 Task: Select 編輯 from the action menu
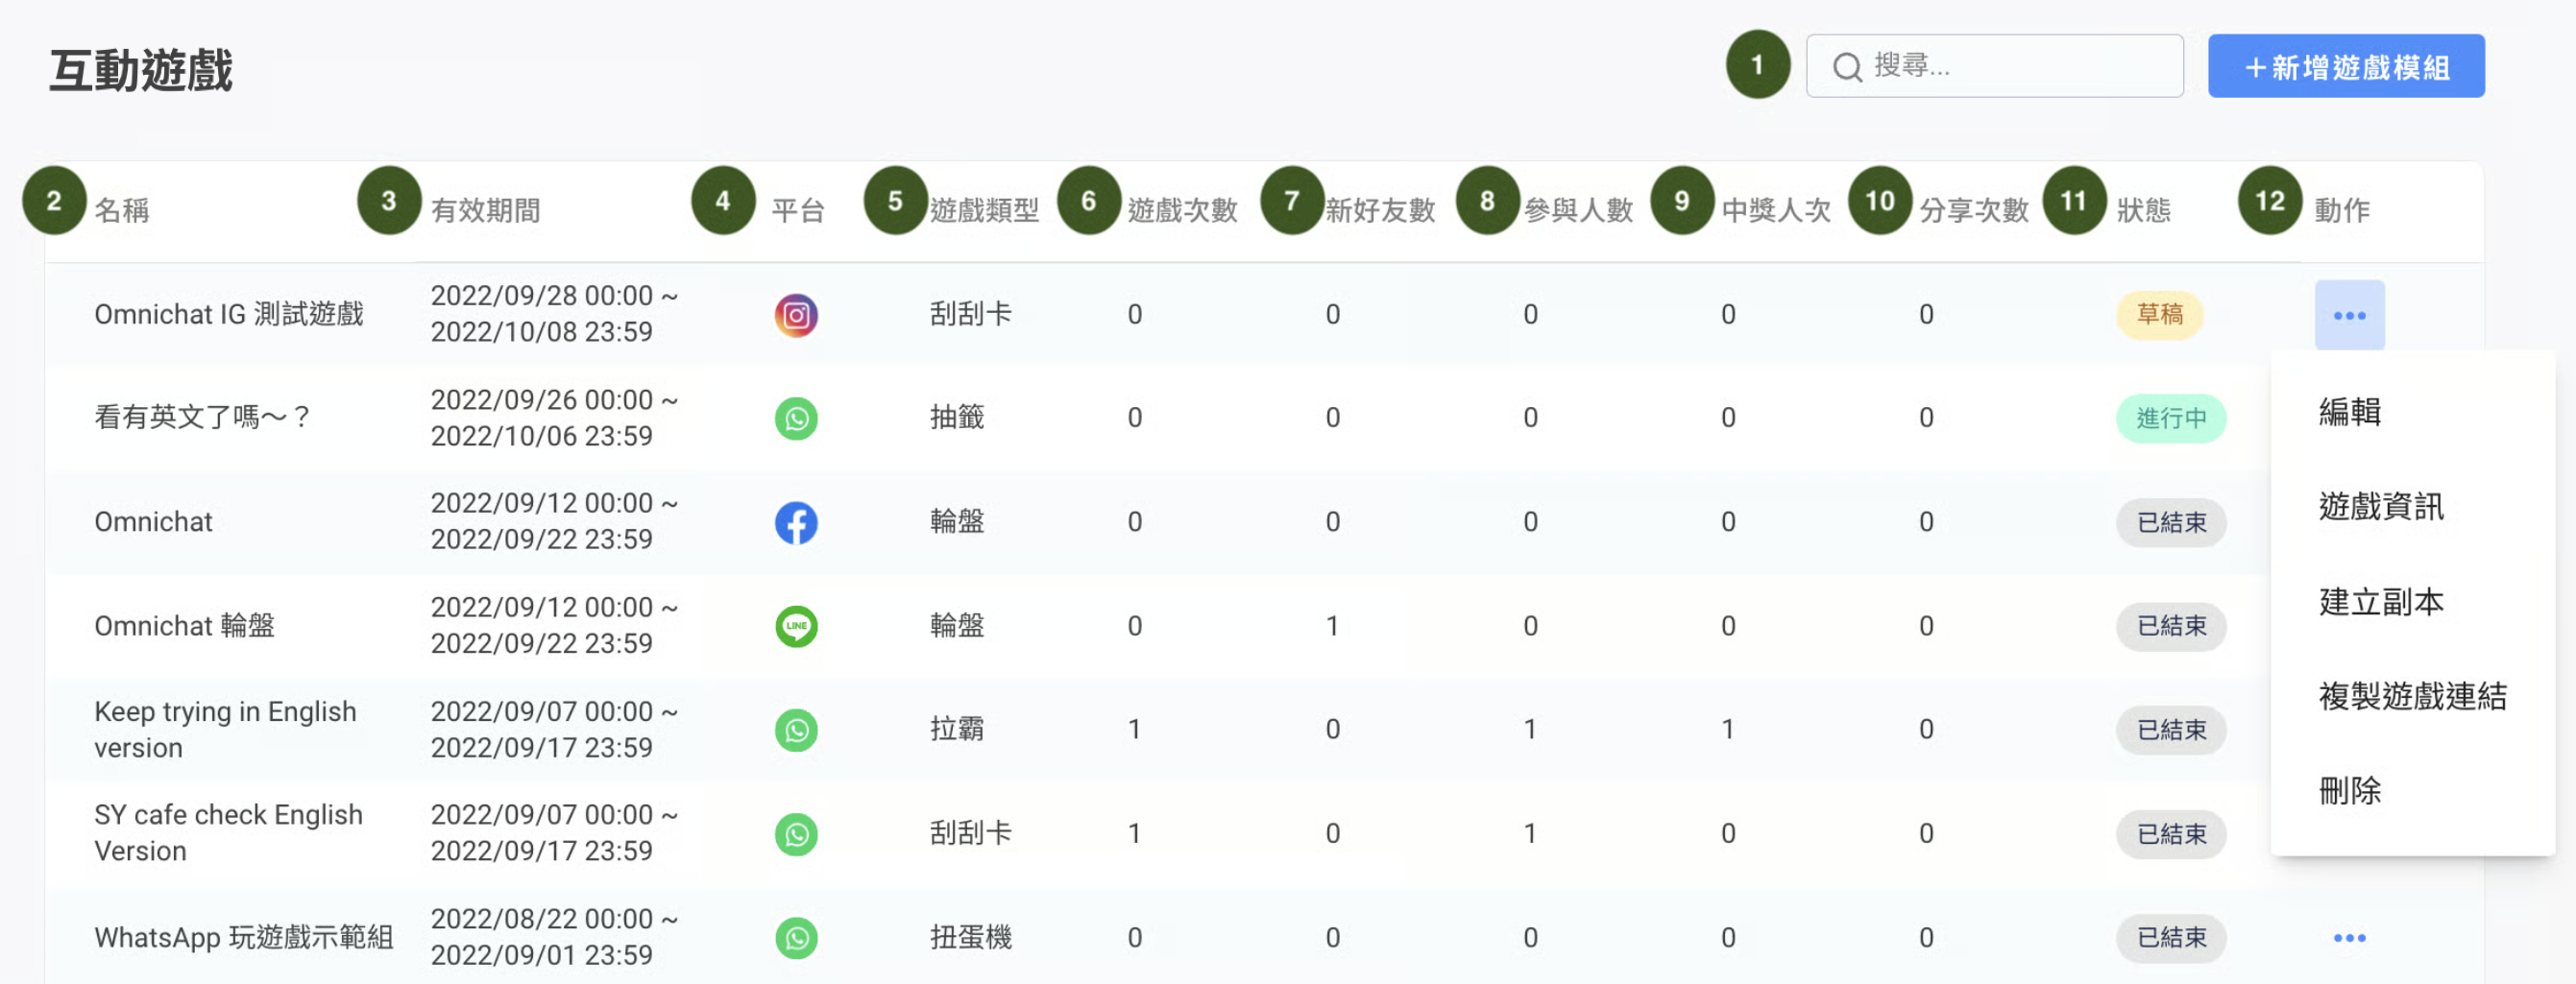pyautogui.click(x=2349, y=412)
